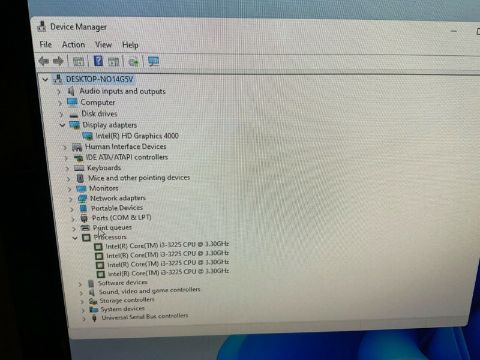
Task: Click the blue Help question-mark icon
Action: (x=98, y=61)
